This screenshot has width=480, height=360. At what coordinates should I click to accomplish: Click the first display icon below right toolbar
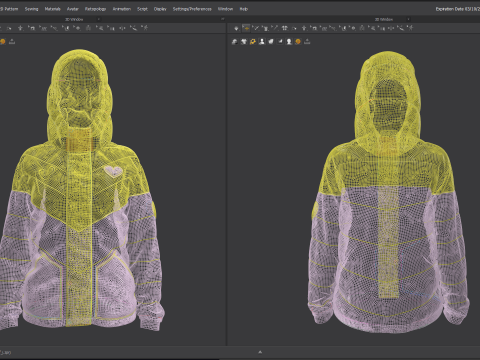pyautogui.click(x=235, y=41)
